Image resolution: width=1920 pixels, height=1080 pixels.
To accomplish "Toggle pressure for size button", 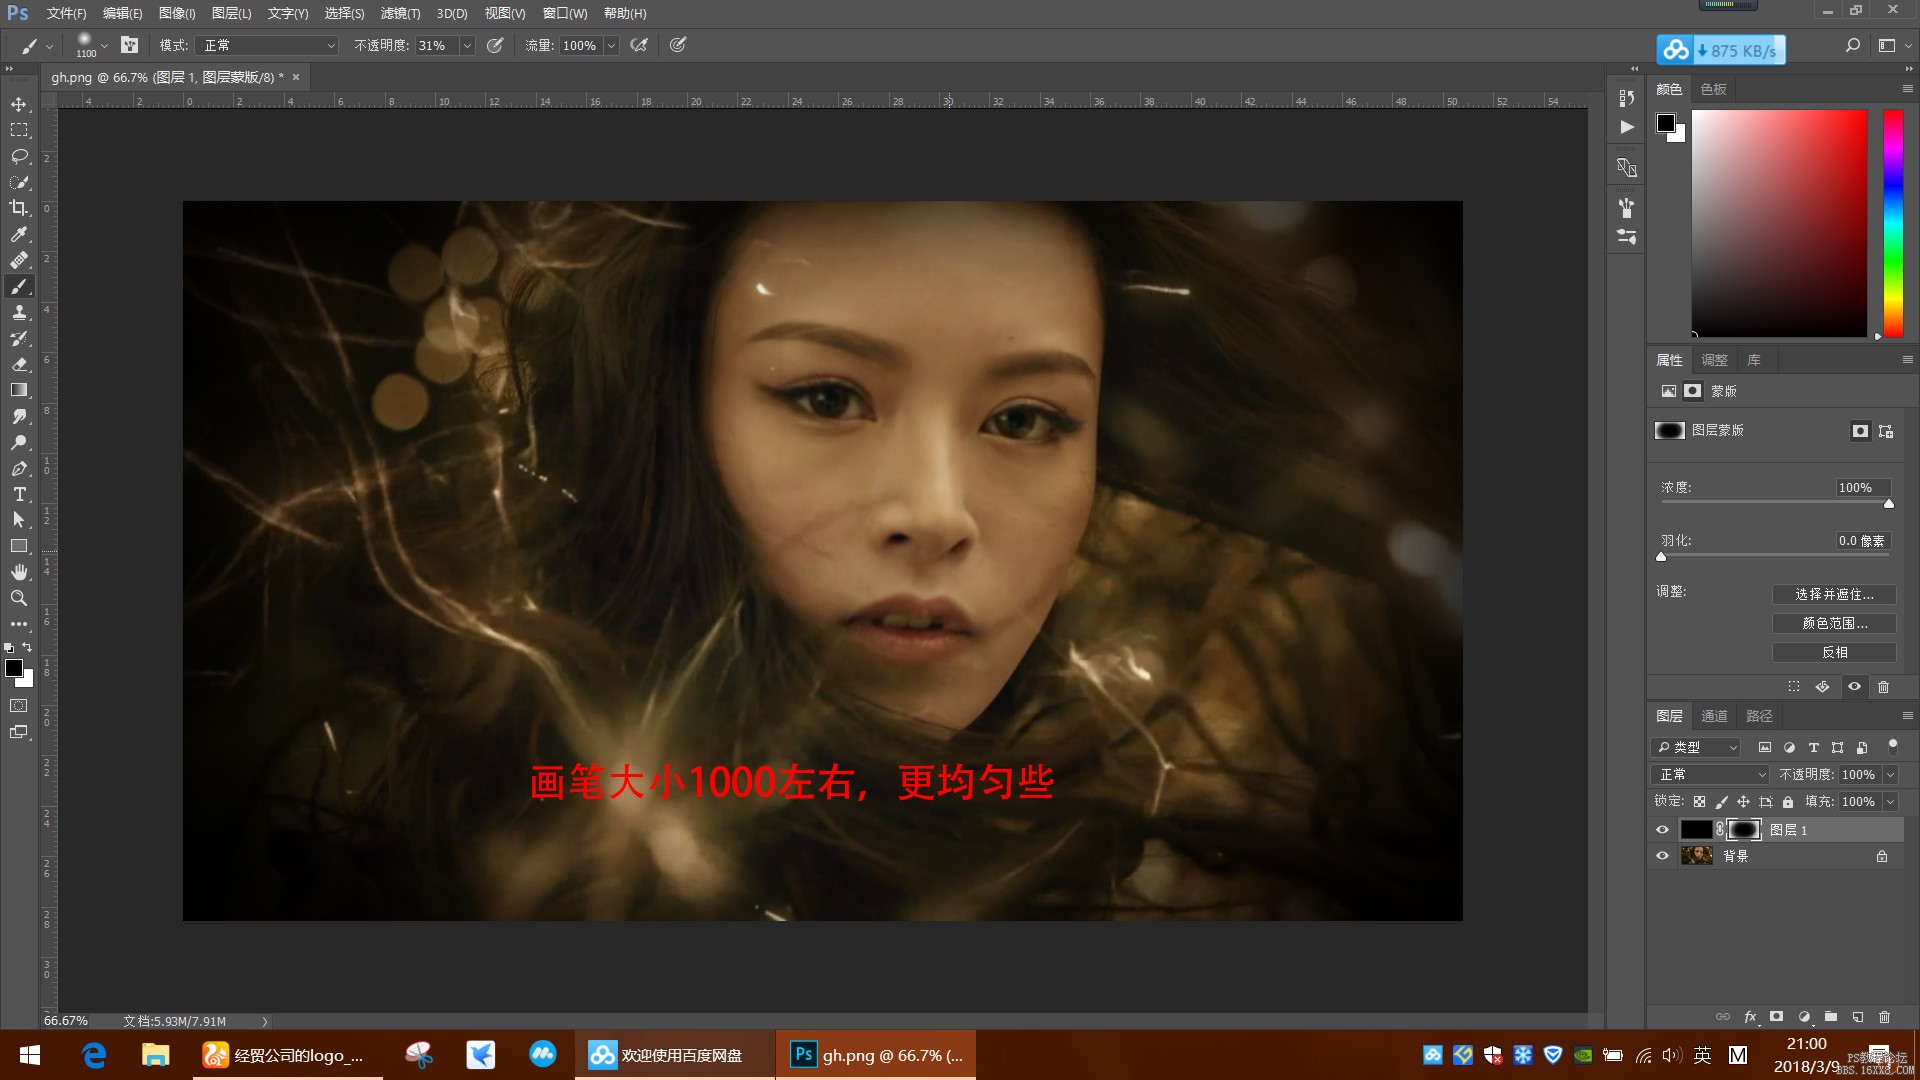I will [x=678, y=45].
